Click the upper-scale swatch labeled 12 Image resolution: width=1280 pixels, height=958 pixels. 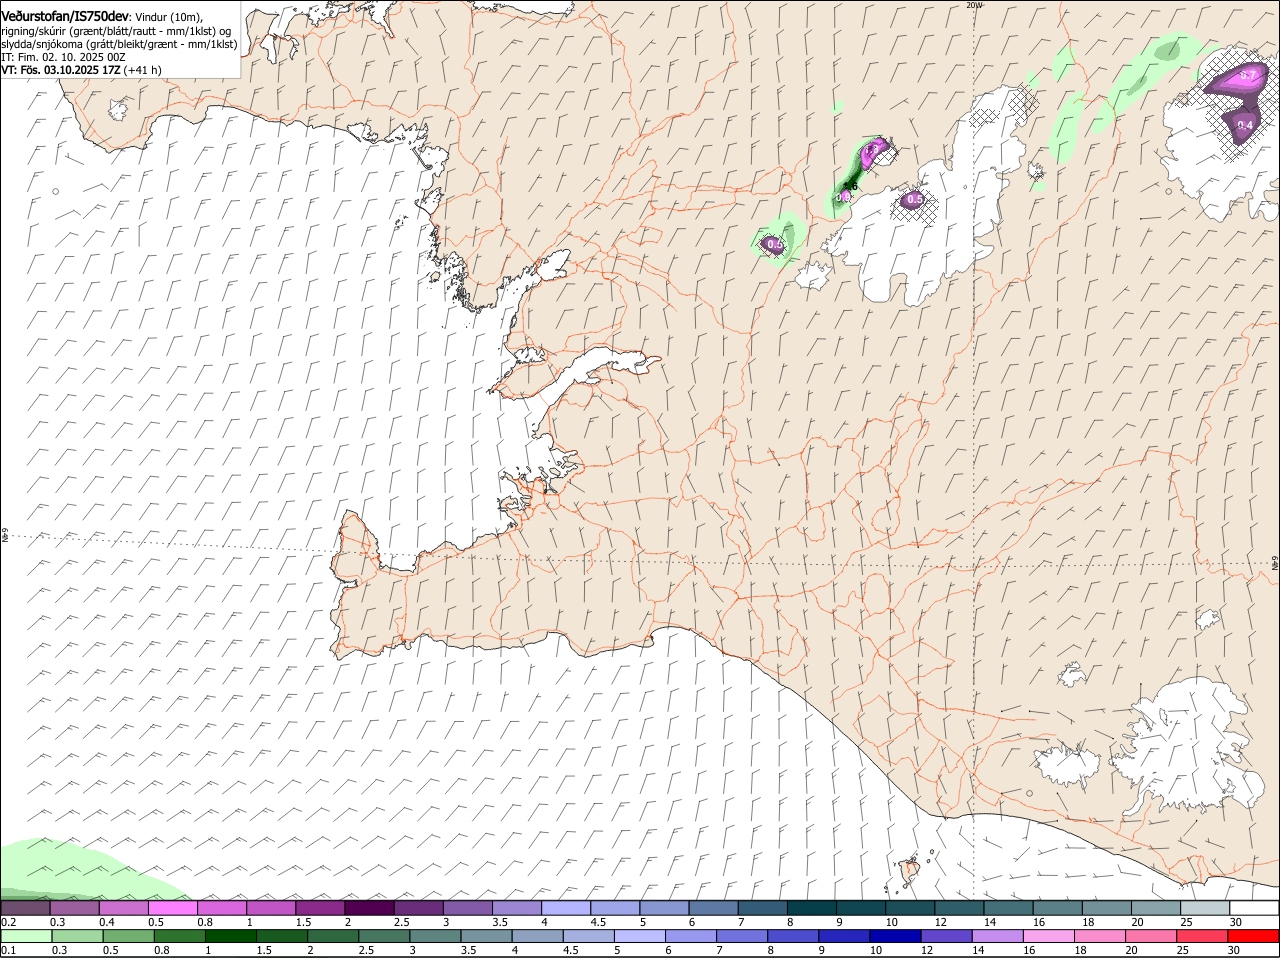pos(958,908)
